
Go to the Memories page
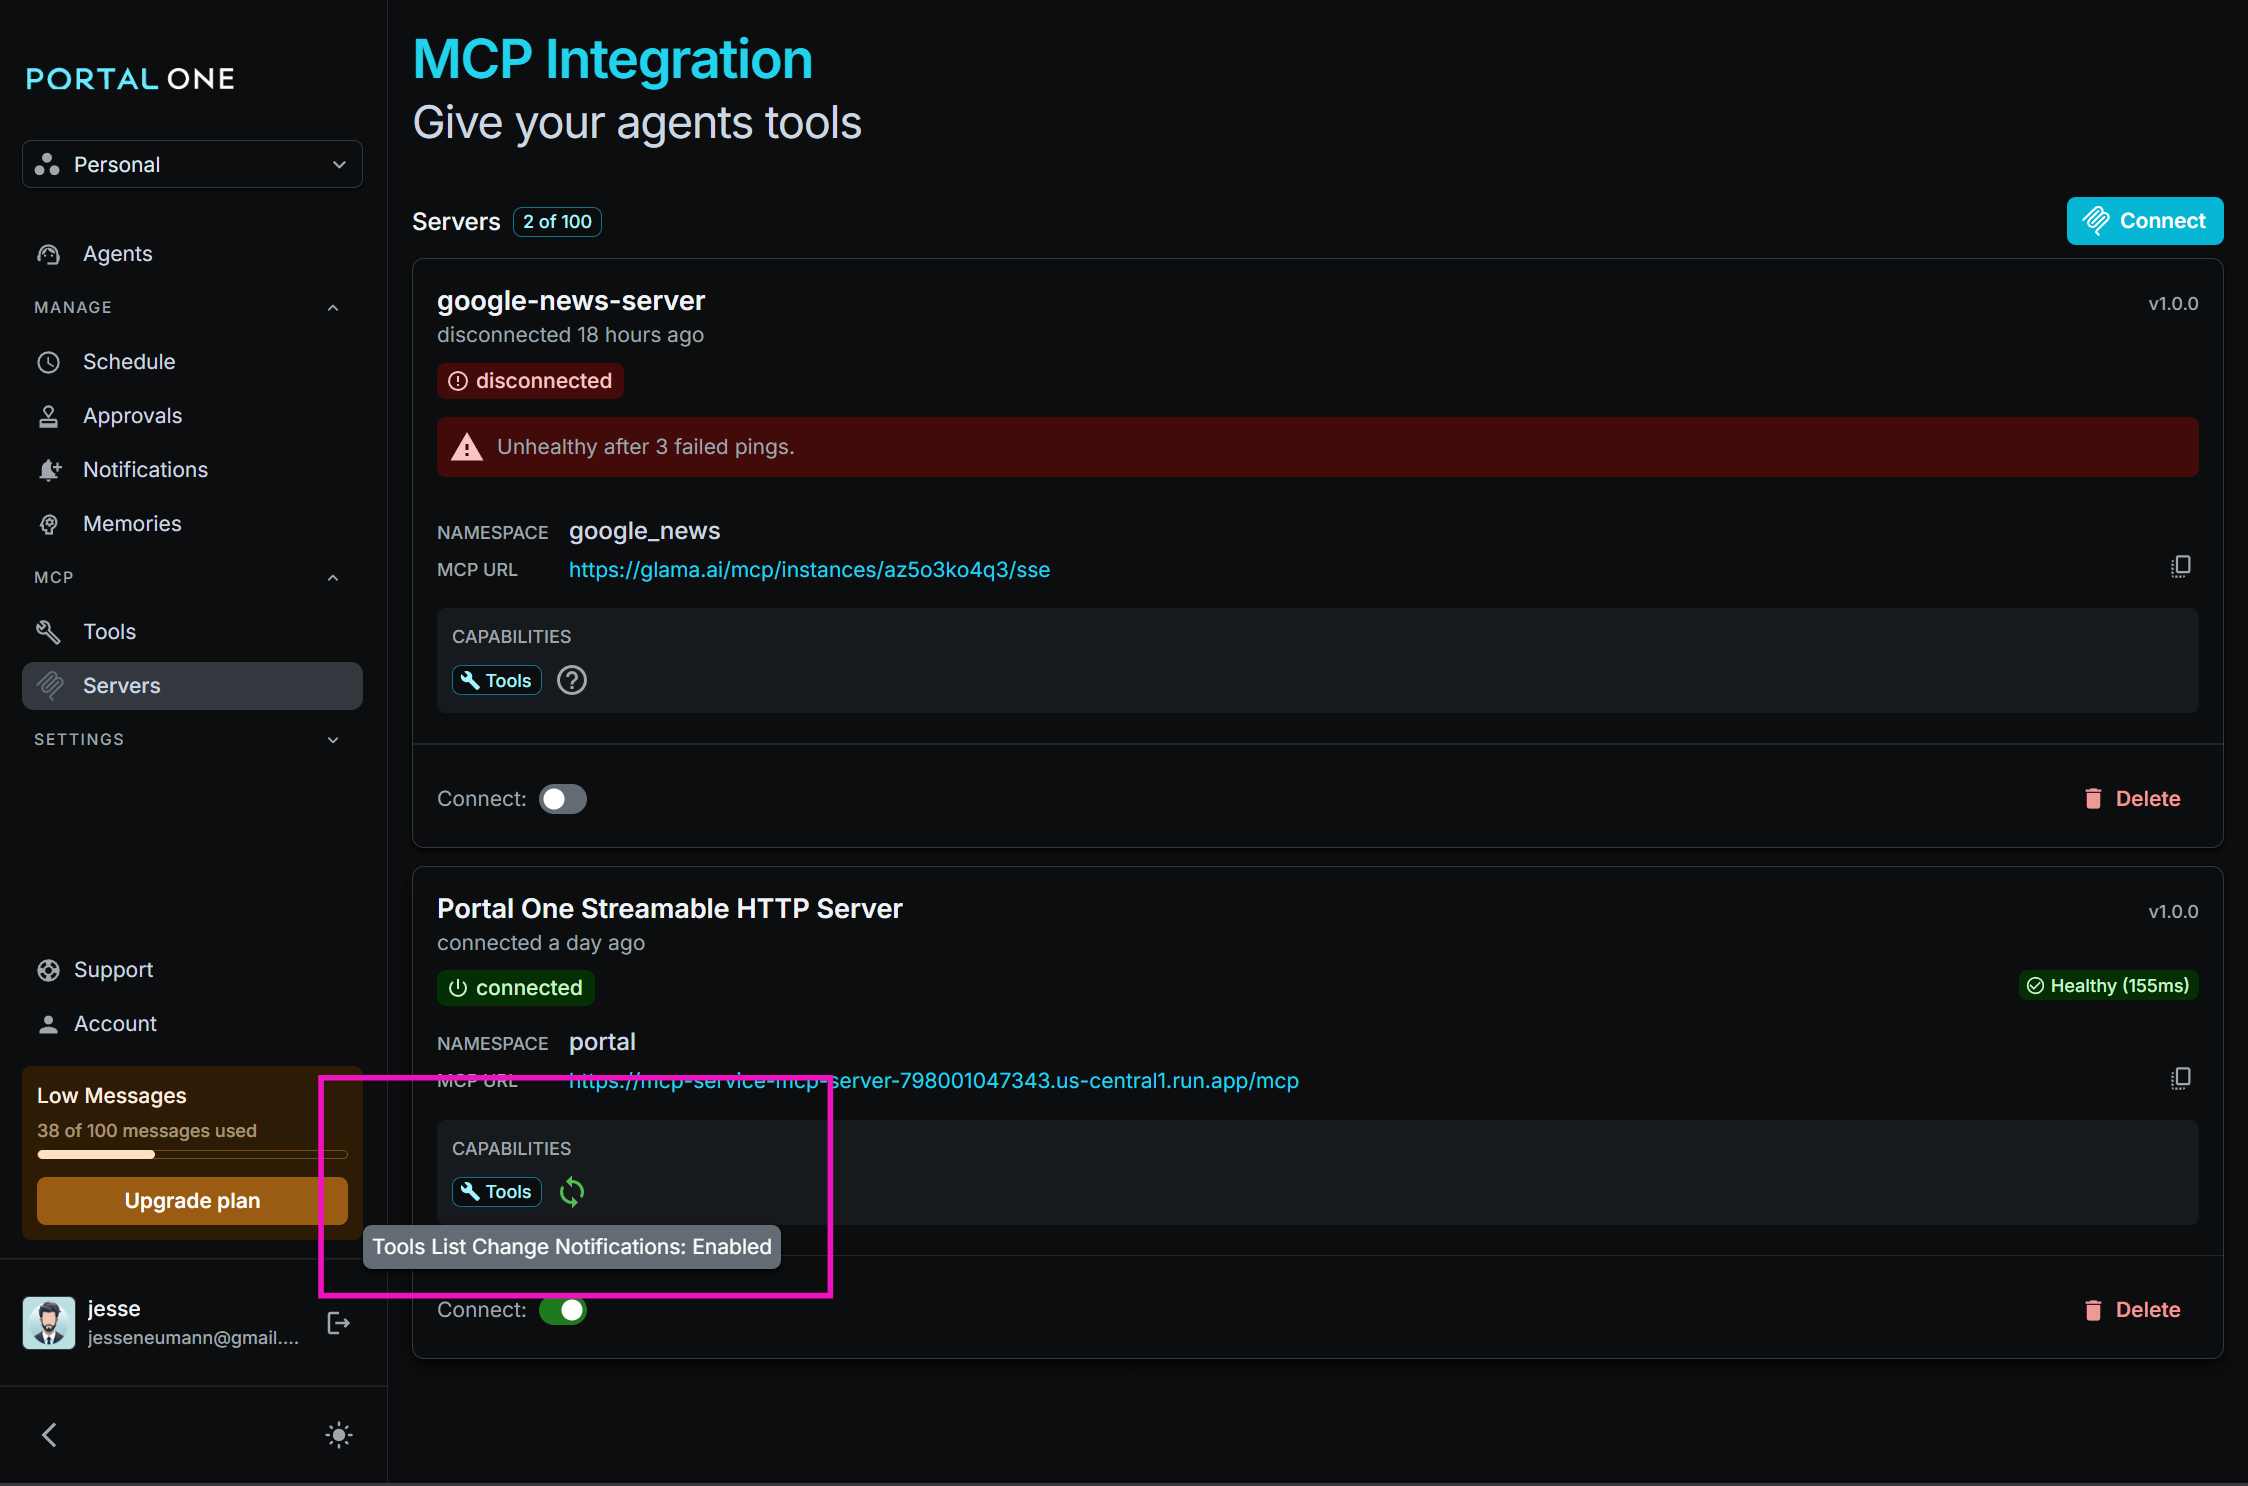click(x=132, y=524)
